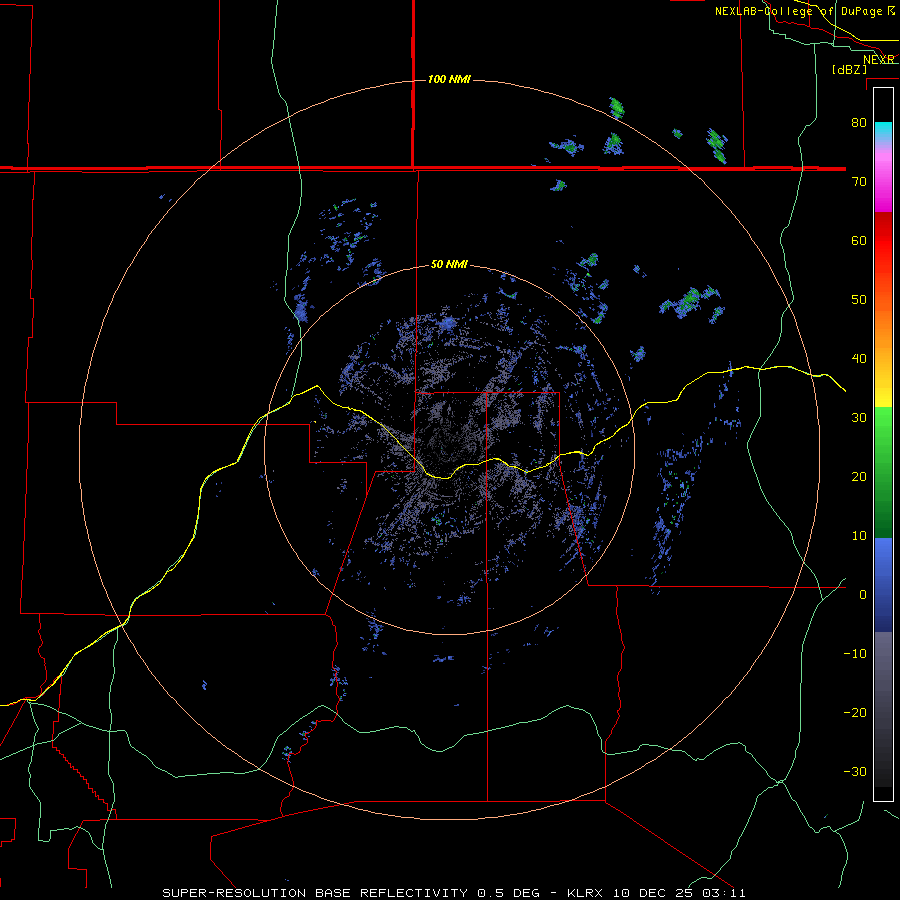Click the 50 value on dBZ scale
The height and width of the screenshot is (900, 900).
coord(859,300)
